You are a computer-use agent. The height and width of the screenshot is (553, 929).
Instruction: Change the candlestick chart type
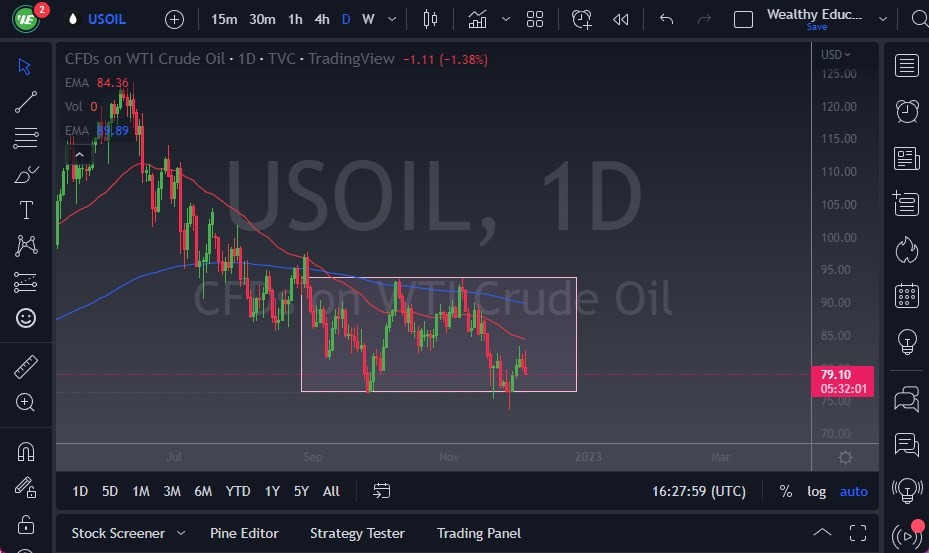[430, 20]
